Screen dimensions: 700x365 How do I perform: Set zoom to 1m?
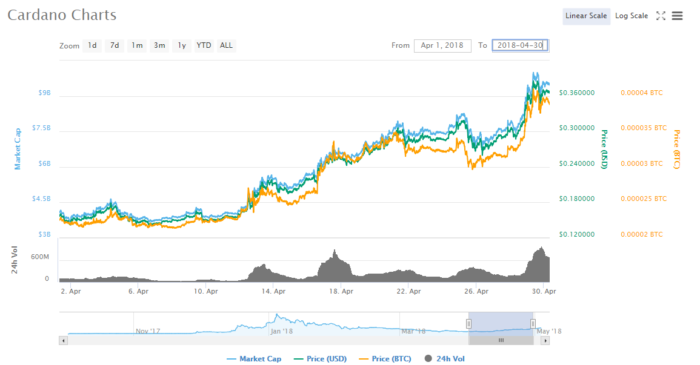(x=137, y=46)
